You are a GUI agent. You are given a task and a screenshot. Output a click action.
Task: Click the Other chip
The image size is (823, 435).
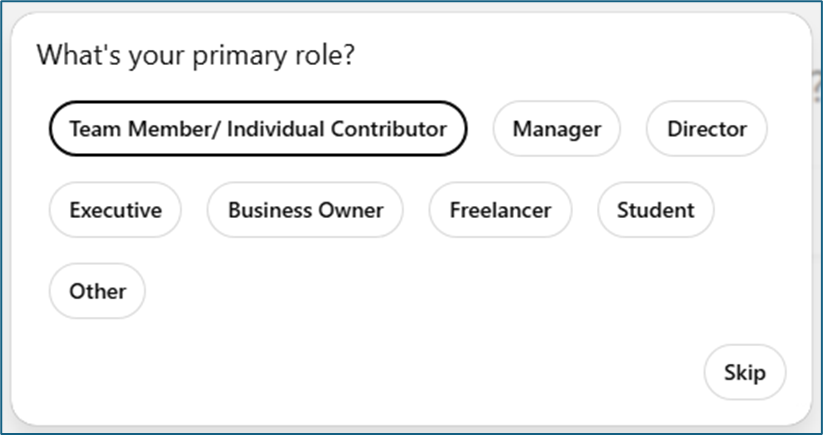coord(98,292)
